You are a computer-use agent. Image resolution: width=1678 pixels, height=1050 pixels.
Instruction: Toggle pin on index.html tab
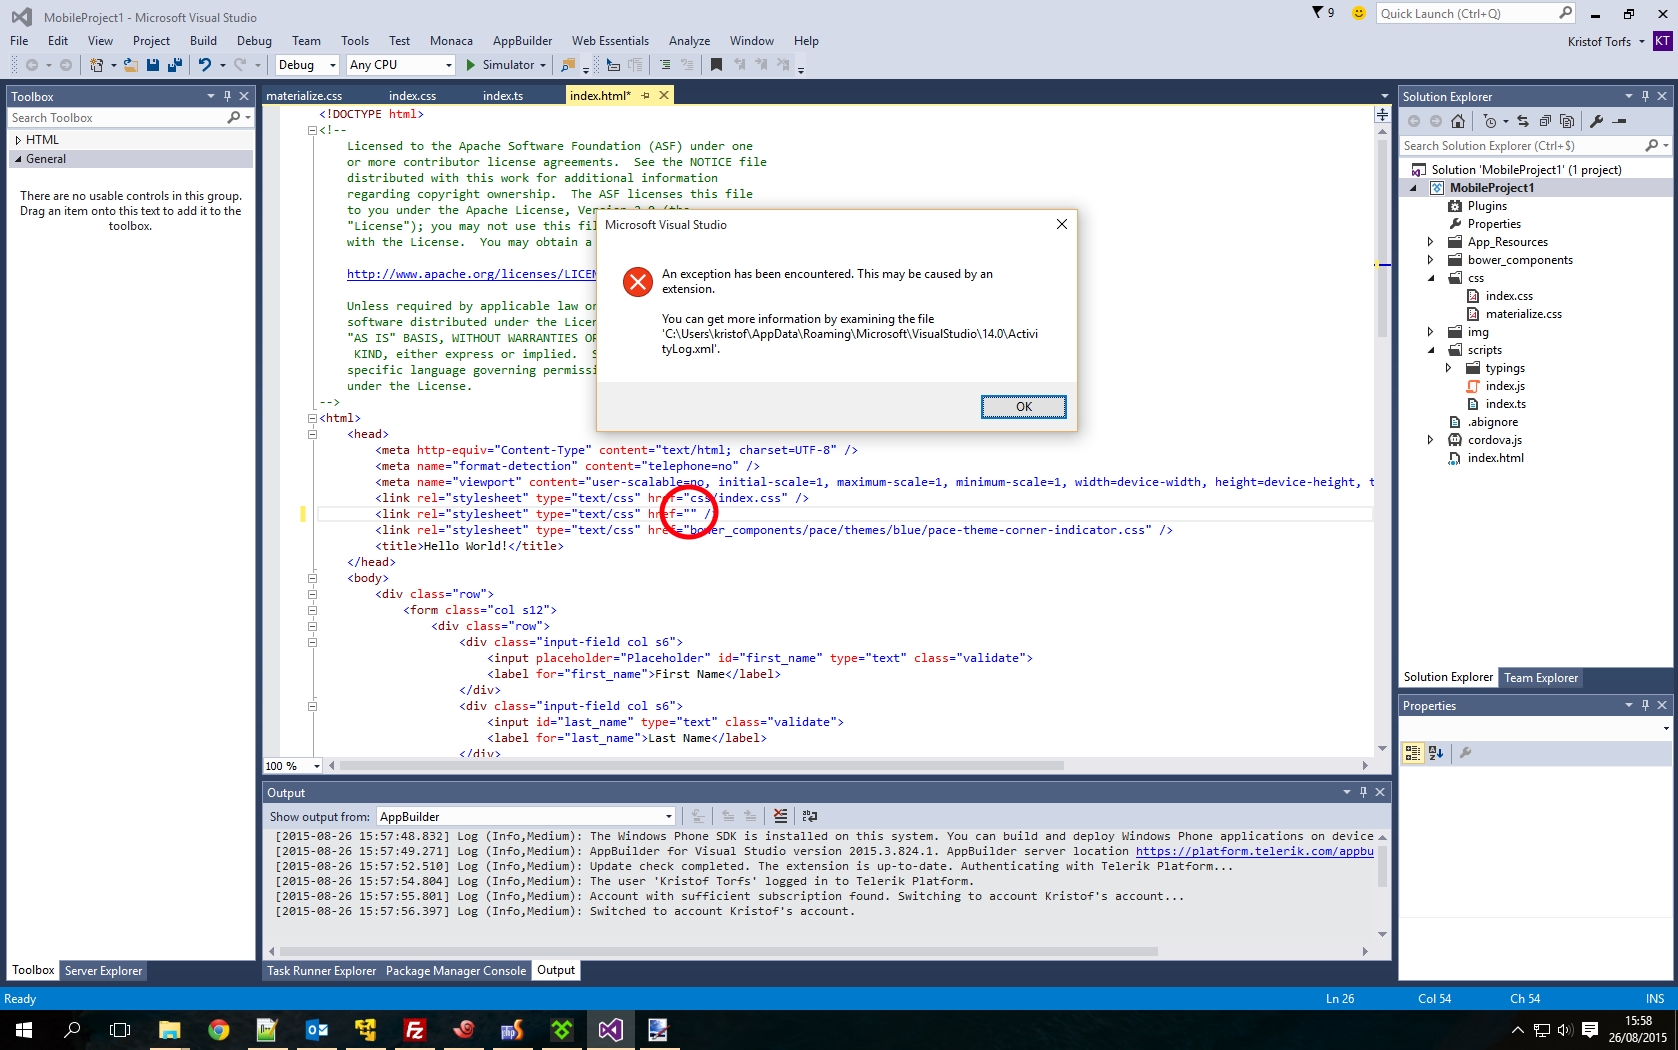pos(645,96)
